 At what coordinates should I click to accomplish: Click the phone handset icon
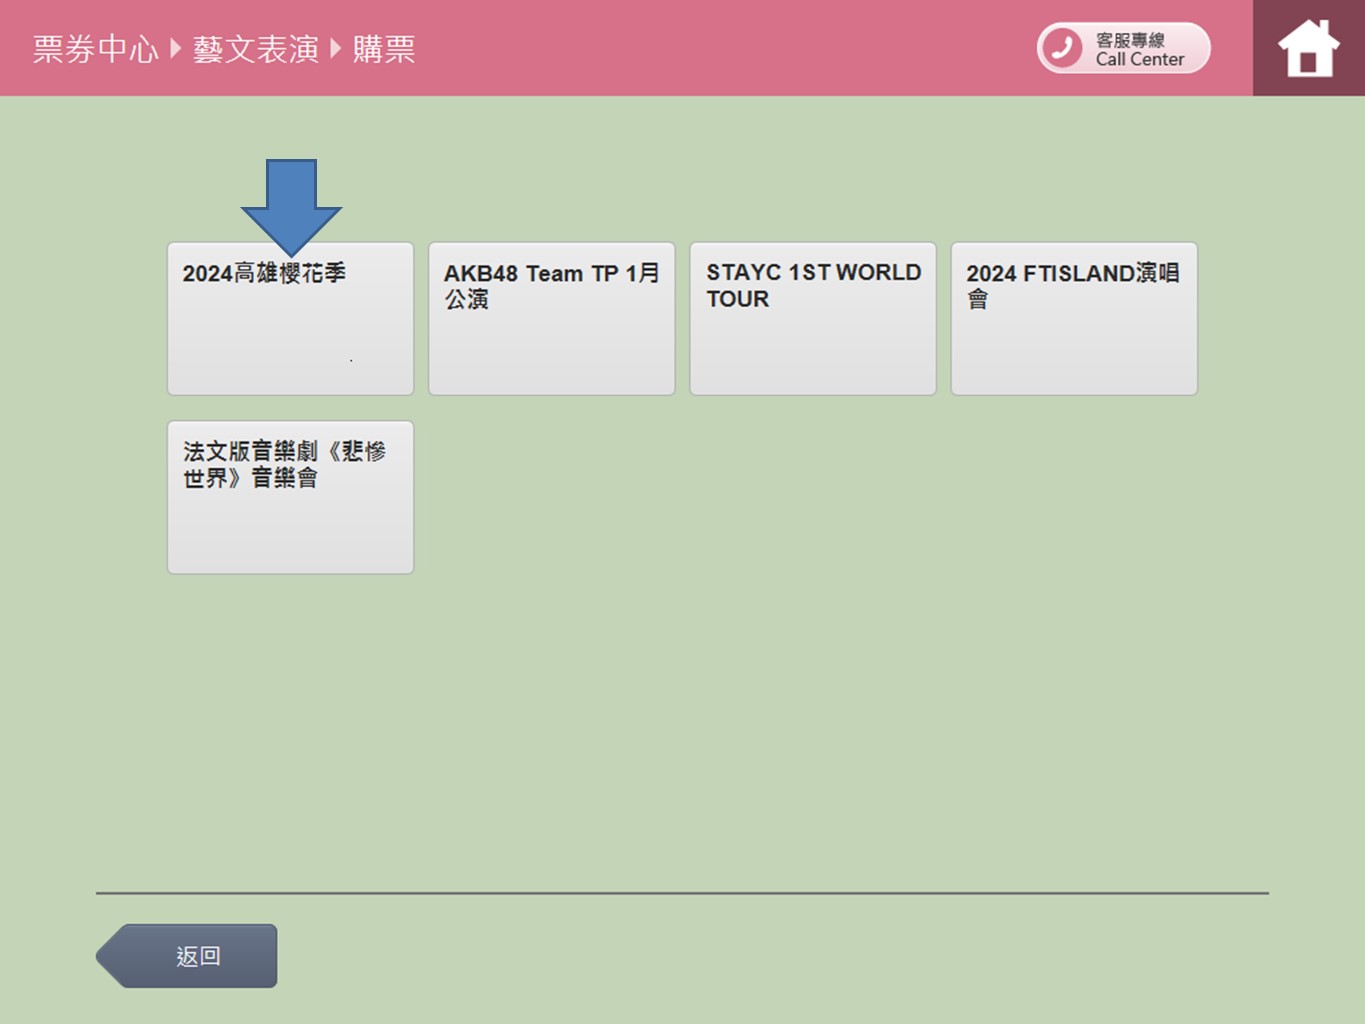[x=1062, y=48]
